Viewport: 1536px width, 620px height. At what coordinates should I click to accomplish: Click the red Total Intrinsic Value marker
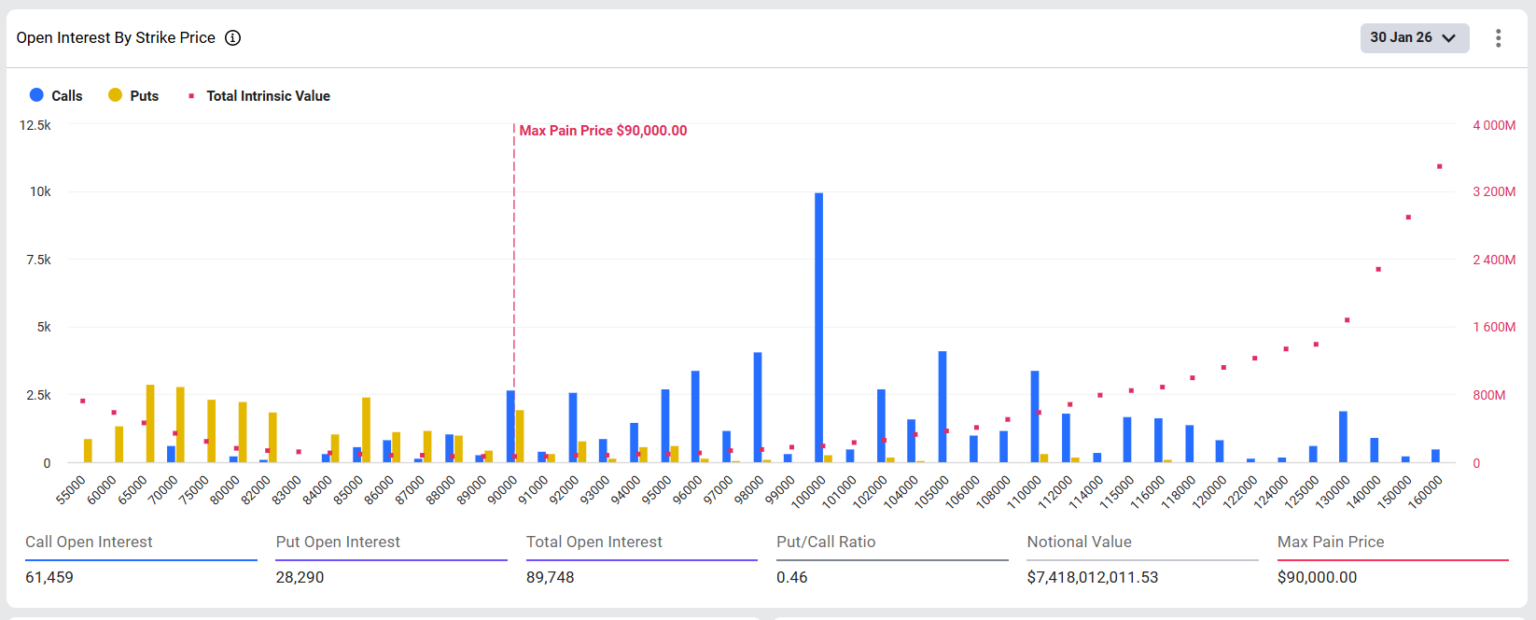click(x=191, y=96)
